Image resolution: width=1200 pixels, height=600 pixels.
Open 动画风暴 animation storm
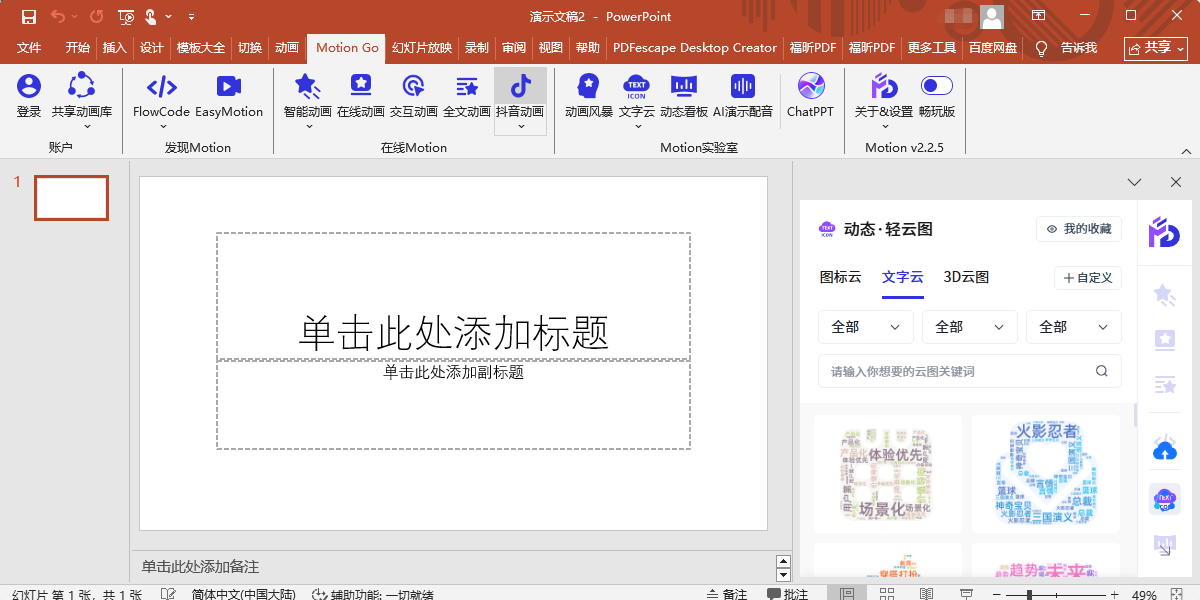coord(589,97)
